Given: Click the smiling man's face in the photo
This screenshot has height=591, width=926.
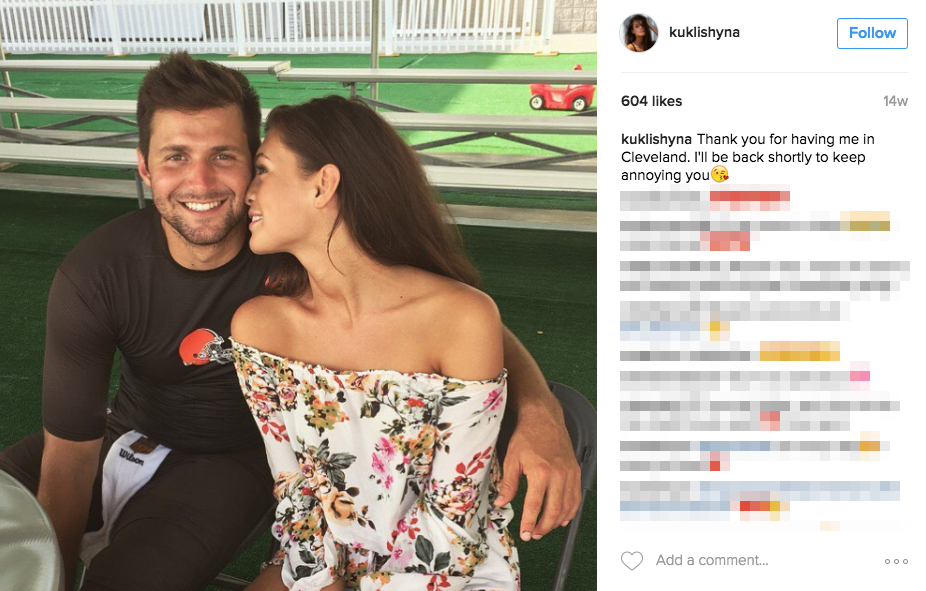Looking at the screenshot, I should 199,177.
